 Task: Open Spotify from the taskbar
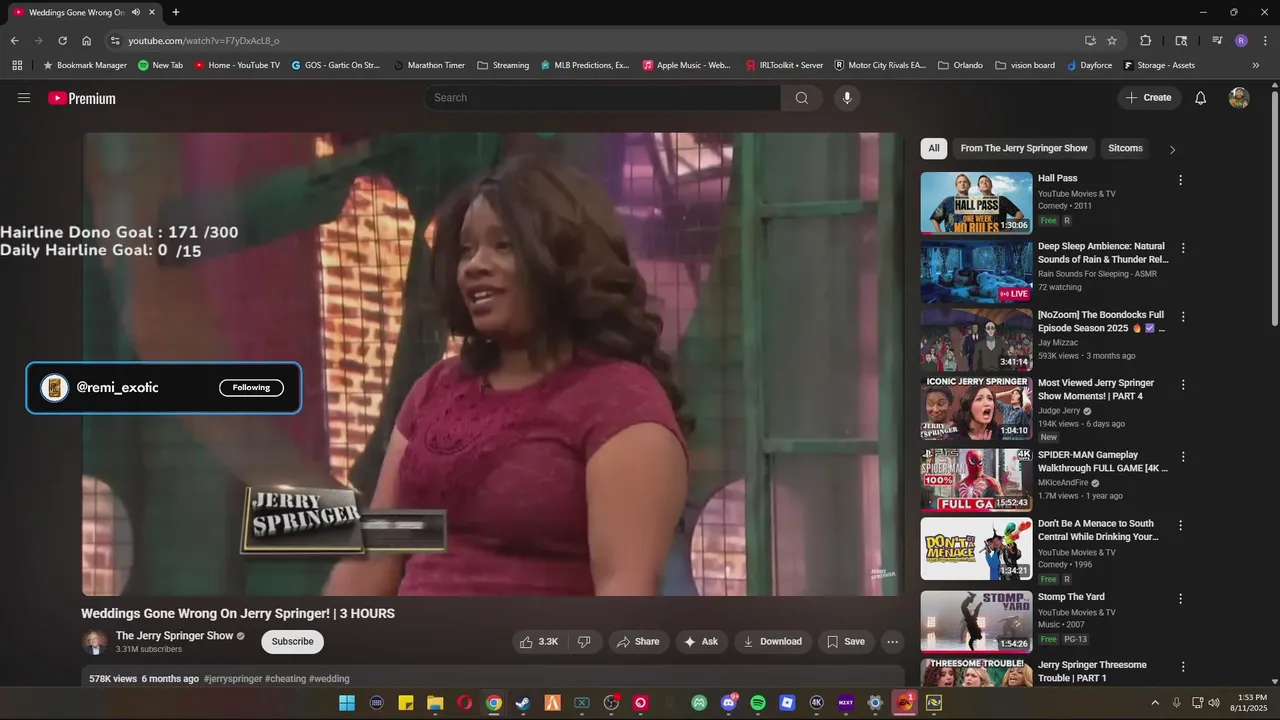coord(758,703)
